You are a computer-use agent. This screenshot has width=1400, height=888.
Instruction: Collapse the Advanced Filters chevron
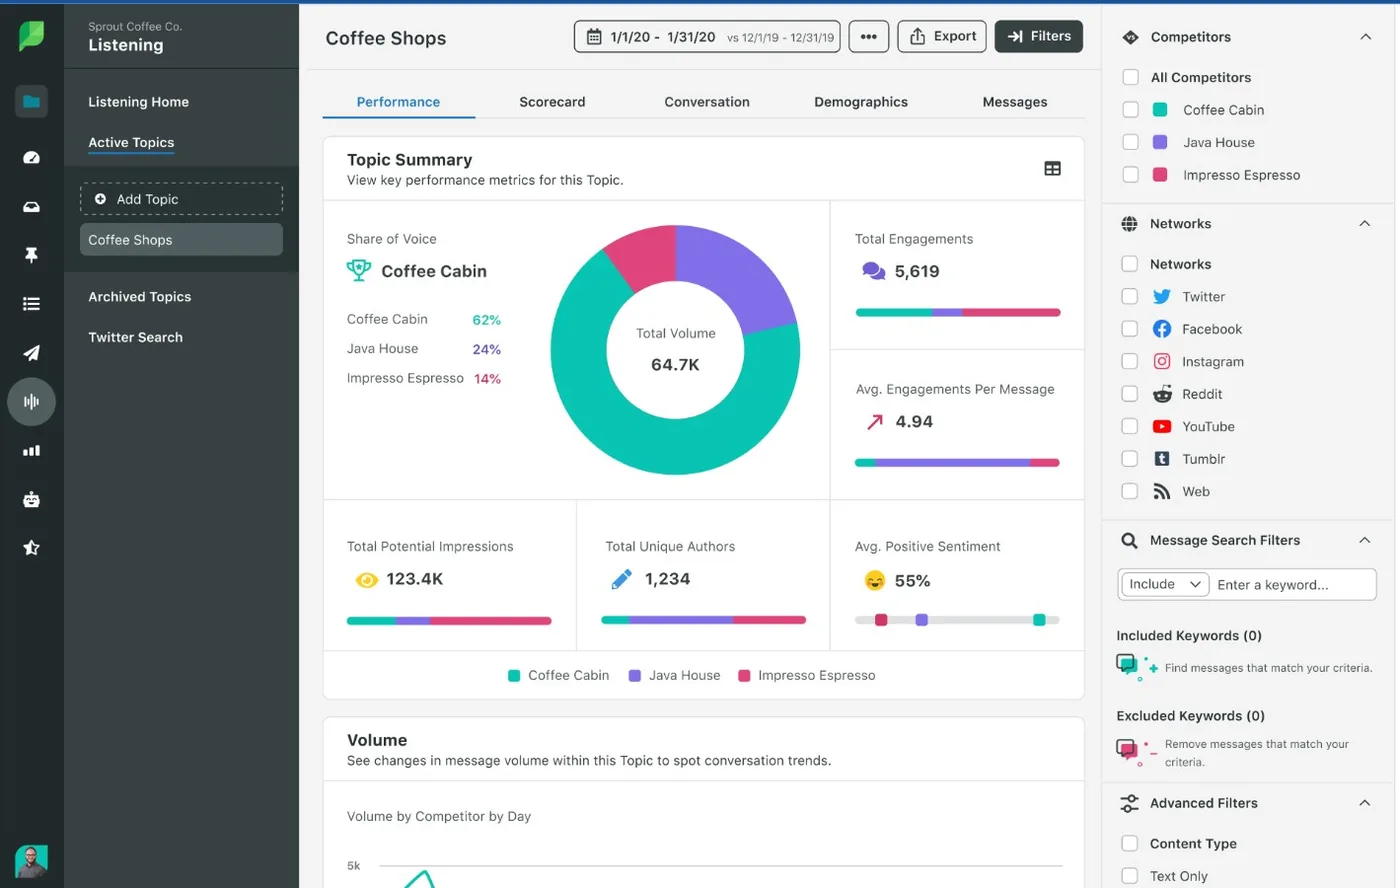click(1365, 803)
